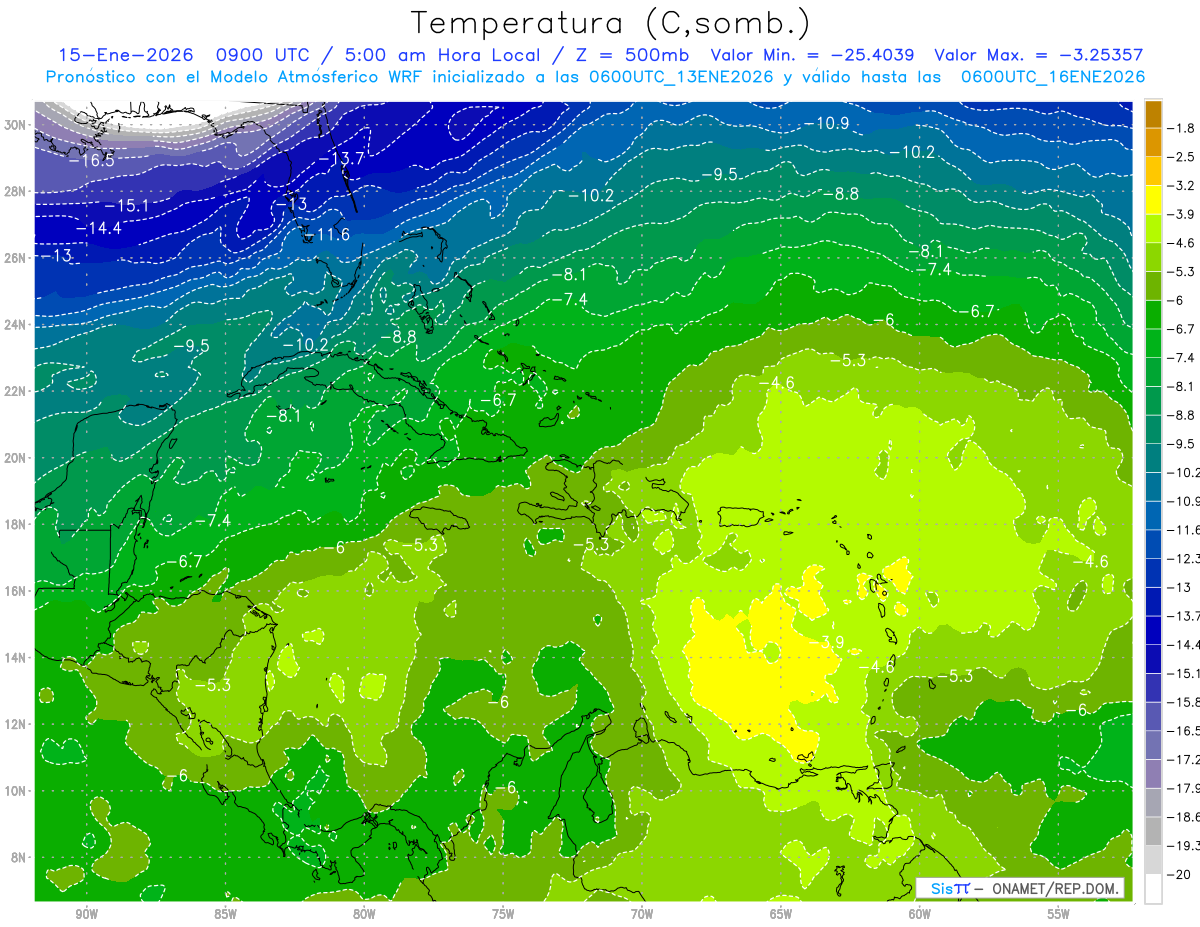Pick the brown swatch above -1.8 in legend

click(x=1153, y=114)
